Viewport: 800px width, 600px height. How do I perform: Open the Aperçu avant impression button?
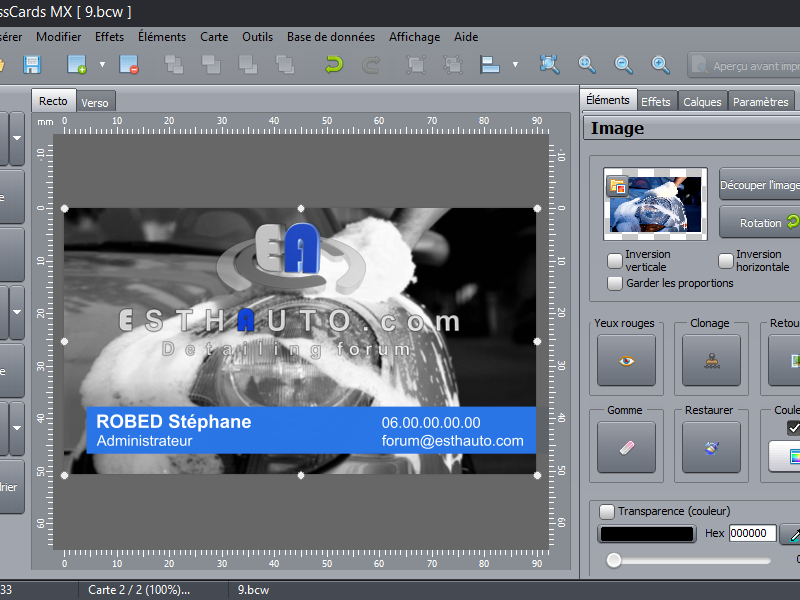pyautogui.click(x=744, y=65)
